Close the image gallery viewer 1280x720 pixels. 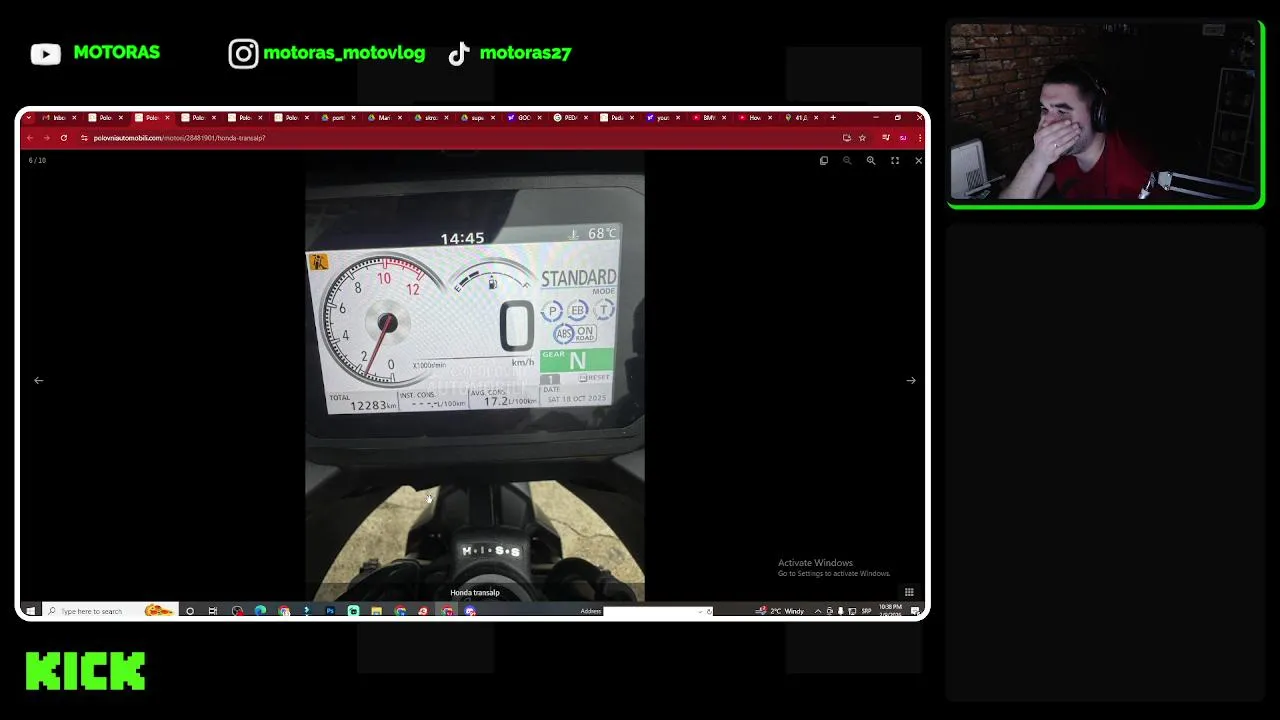coord(918,161)
